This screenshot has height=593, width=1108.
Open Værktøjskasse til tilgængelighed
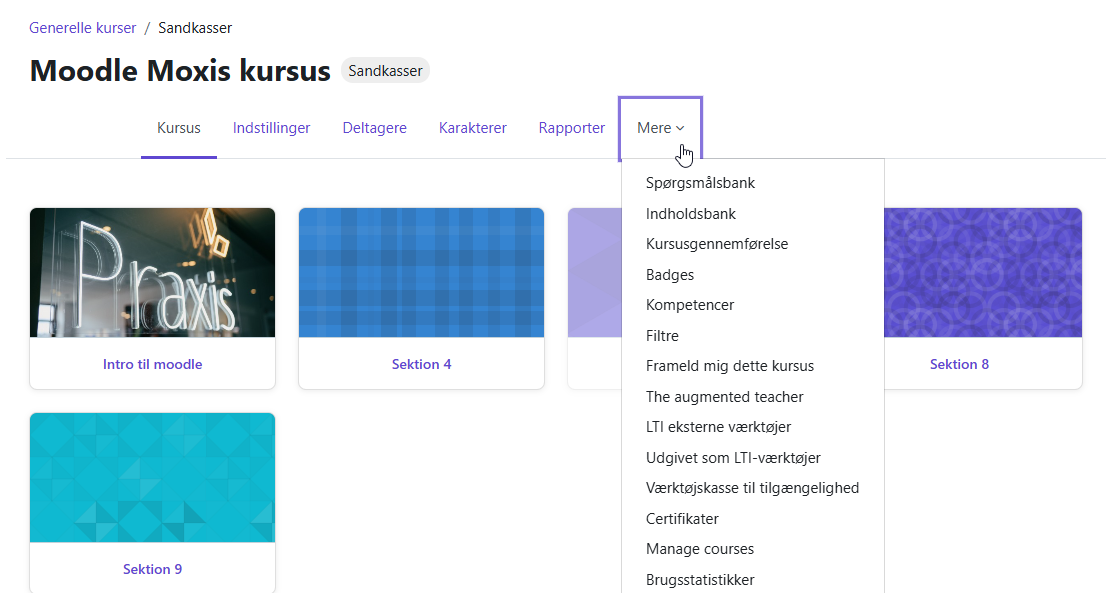coord(752,487)
